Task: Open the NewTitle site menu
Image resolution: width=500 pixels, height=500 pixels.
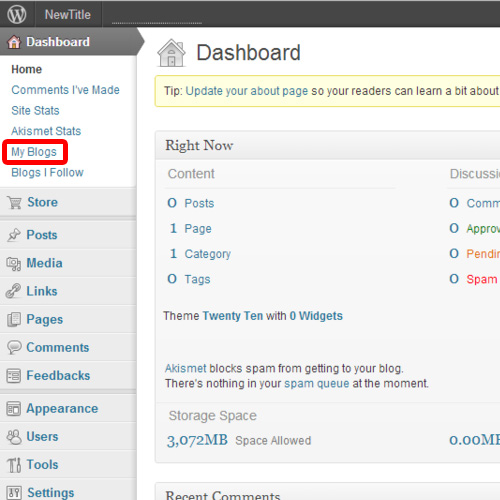Action: tap(68, 14)
